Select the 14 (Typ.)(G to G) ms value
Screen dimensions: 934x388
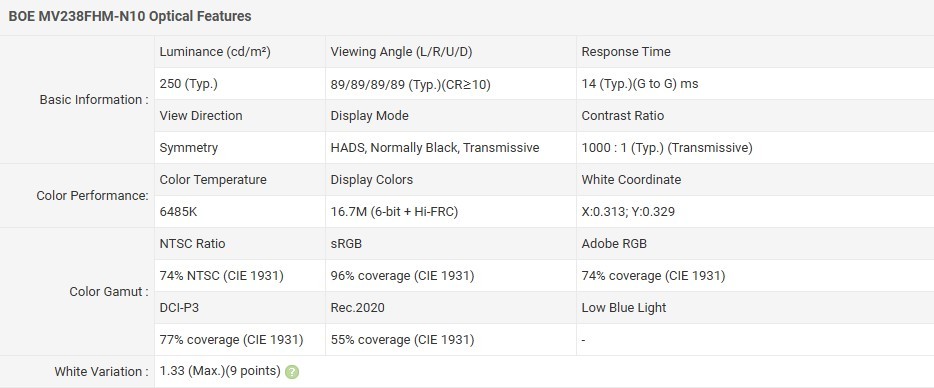point(640,84)
